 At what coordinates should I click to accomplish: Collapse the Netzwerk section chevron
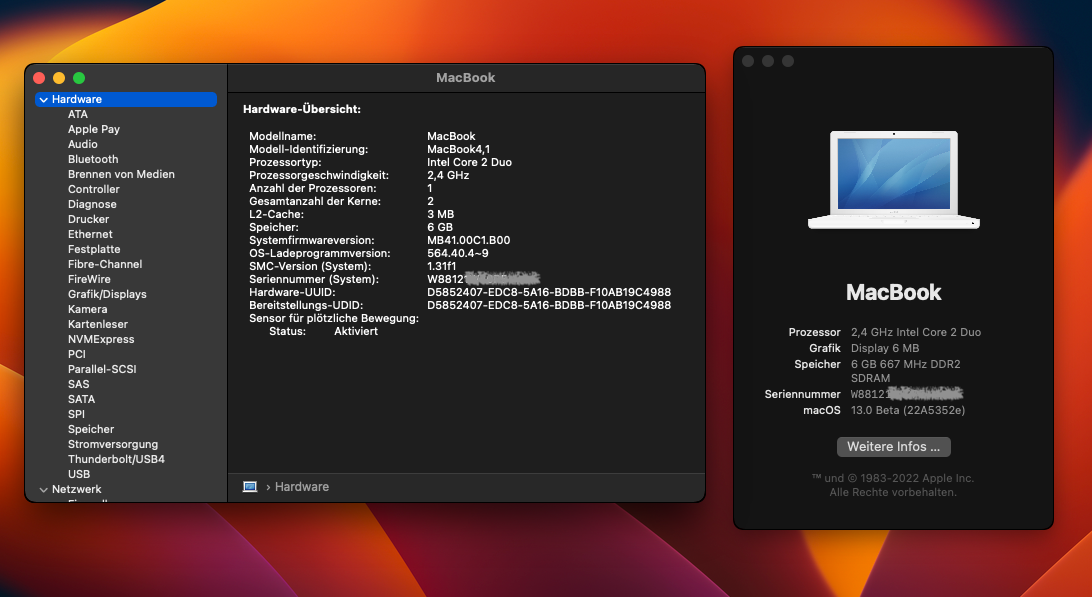coord(44,490)
